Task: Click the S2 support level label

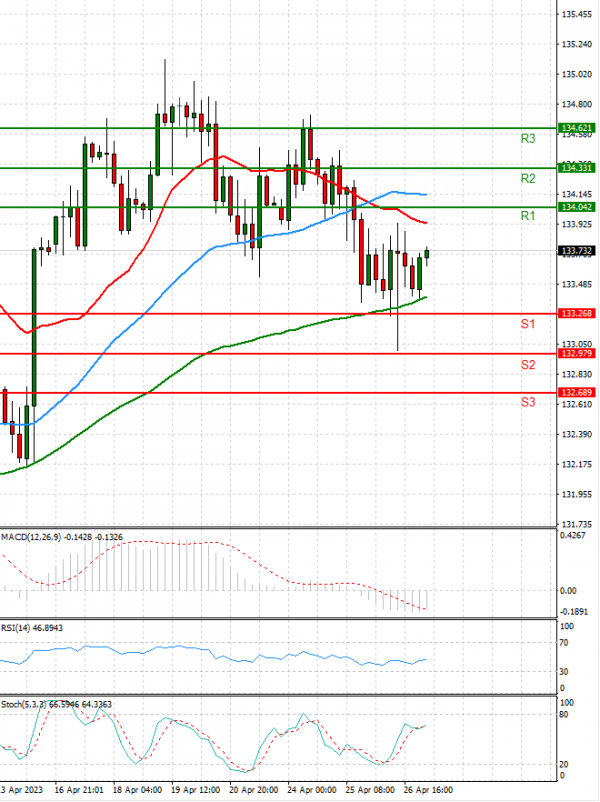Action: click(528, 365)
